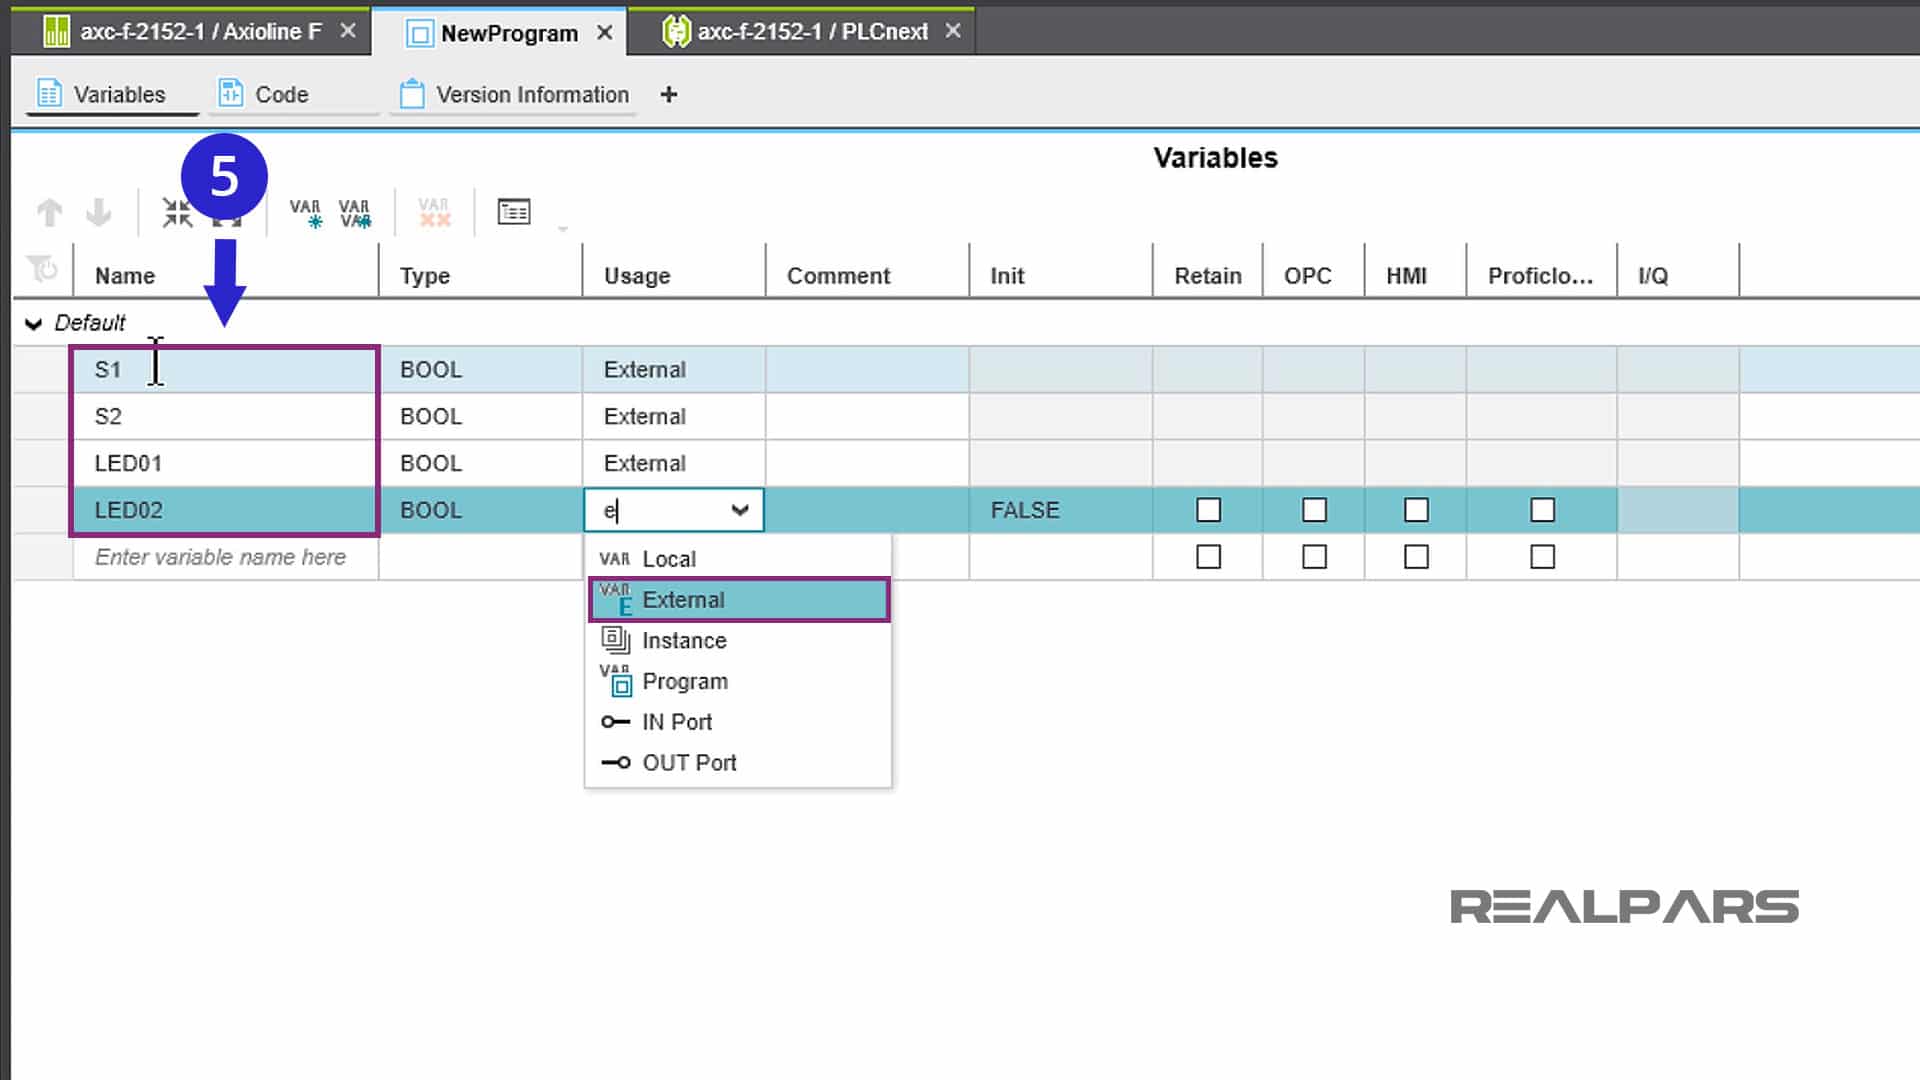The image size is (1920, 1080).
Task: Click the move variable down arrow icon
Action: pyautogui.click(x=98, y=212)
